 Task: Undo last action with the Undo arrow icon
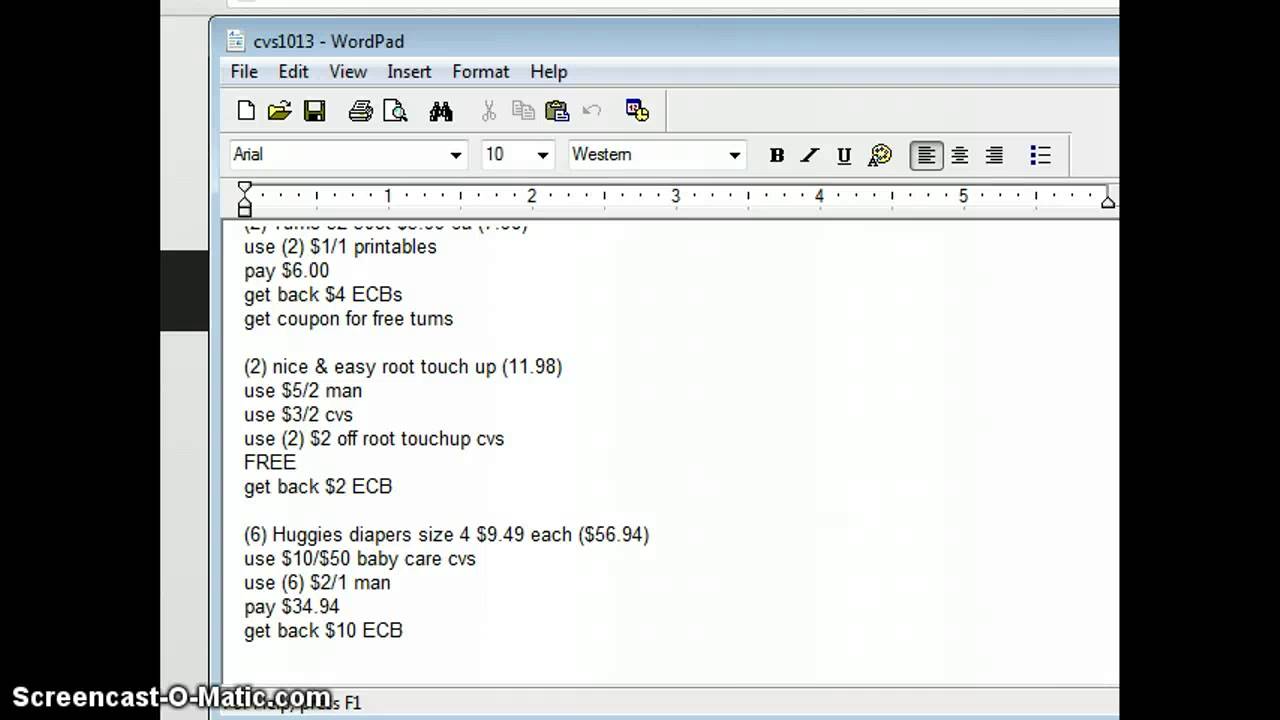pos(591,111)
